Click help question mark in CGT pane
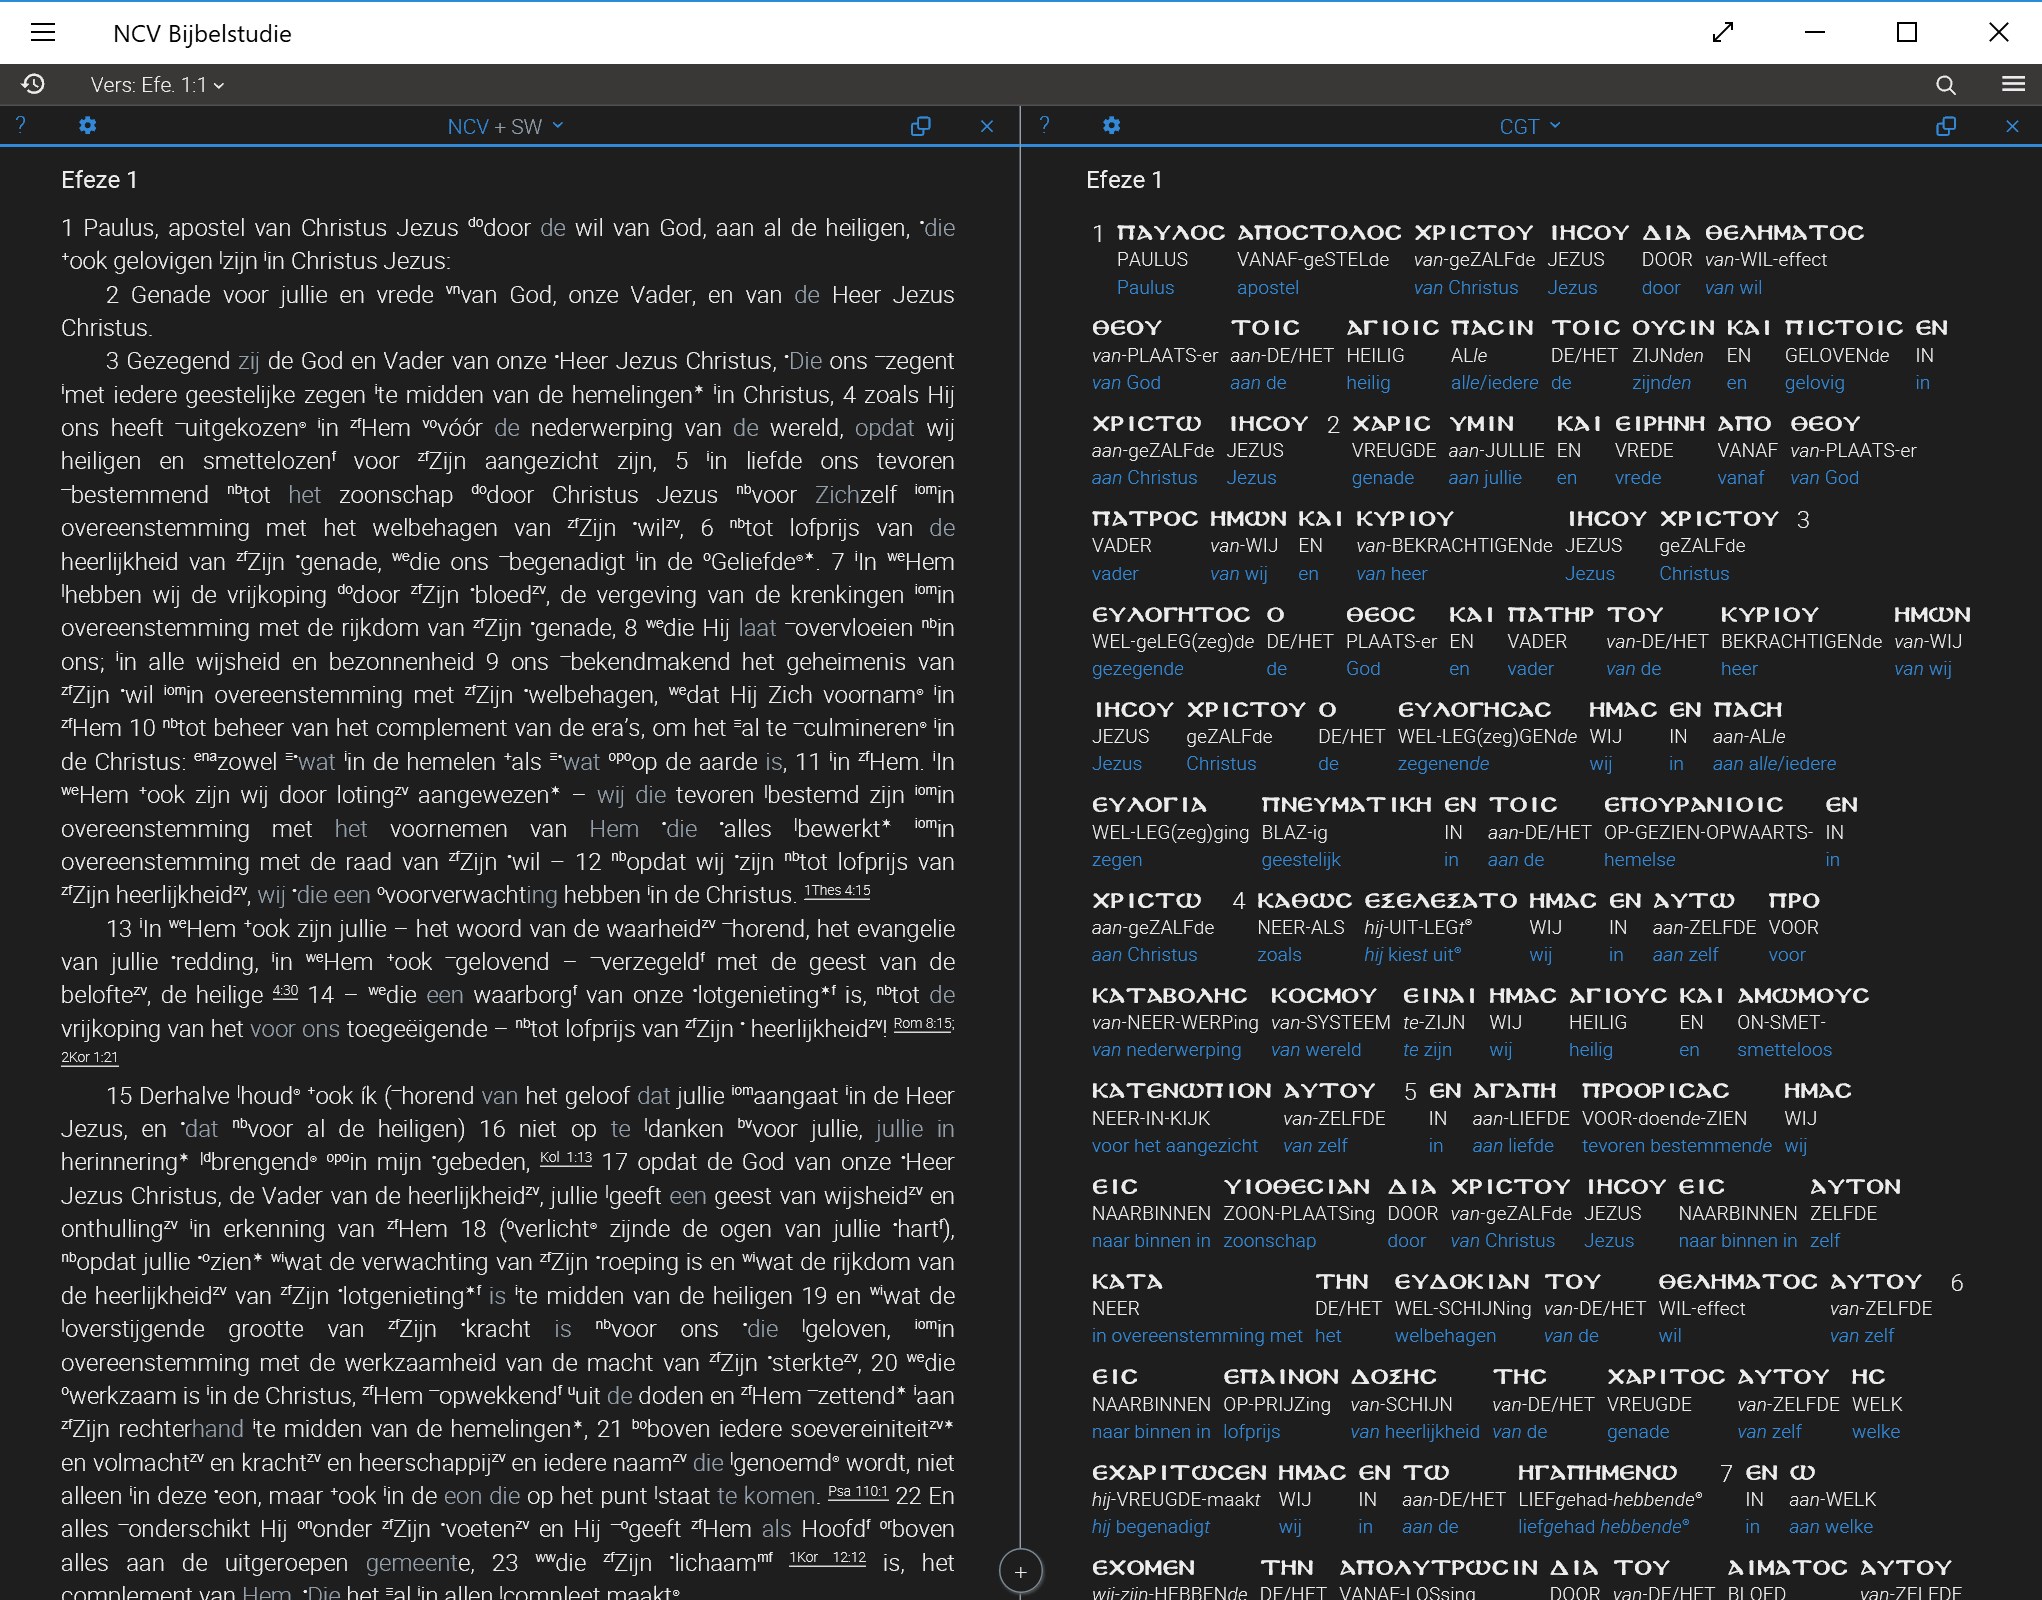The width and height of the screenshot is (2042, 1600). 1044,125
